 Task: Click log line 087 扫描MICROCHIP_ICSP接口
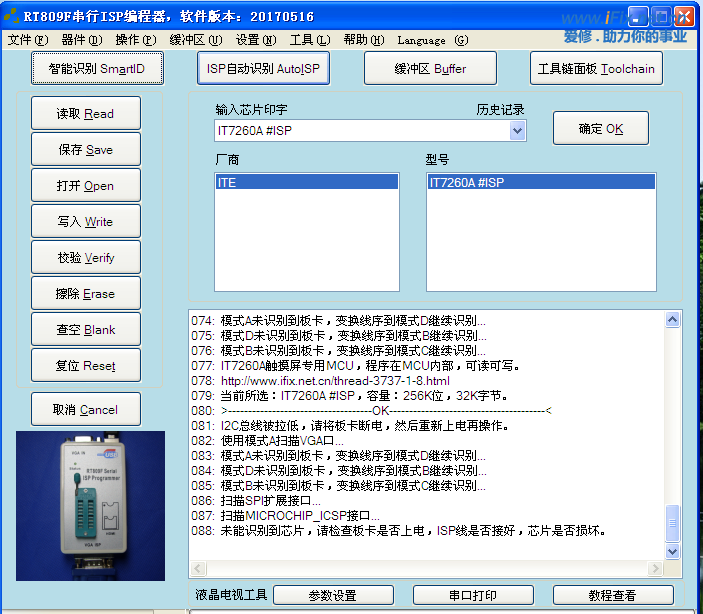pos(286,516)
